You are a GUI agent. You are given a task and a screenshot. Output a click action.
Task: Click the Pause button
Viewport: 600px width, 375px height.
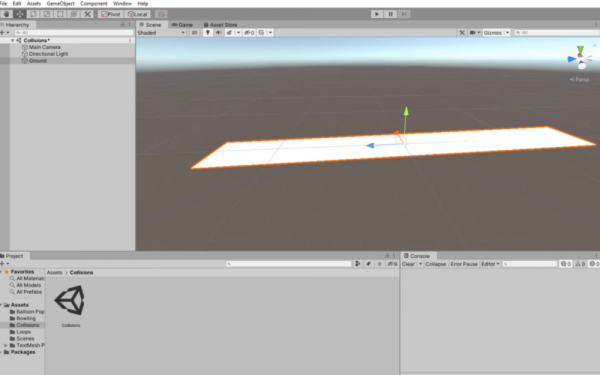[390, 14]
